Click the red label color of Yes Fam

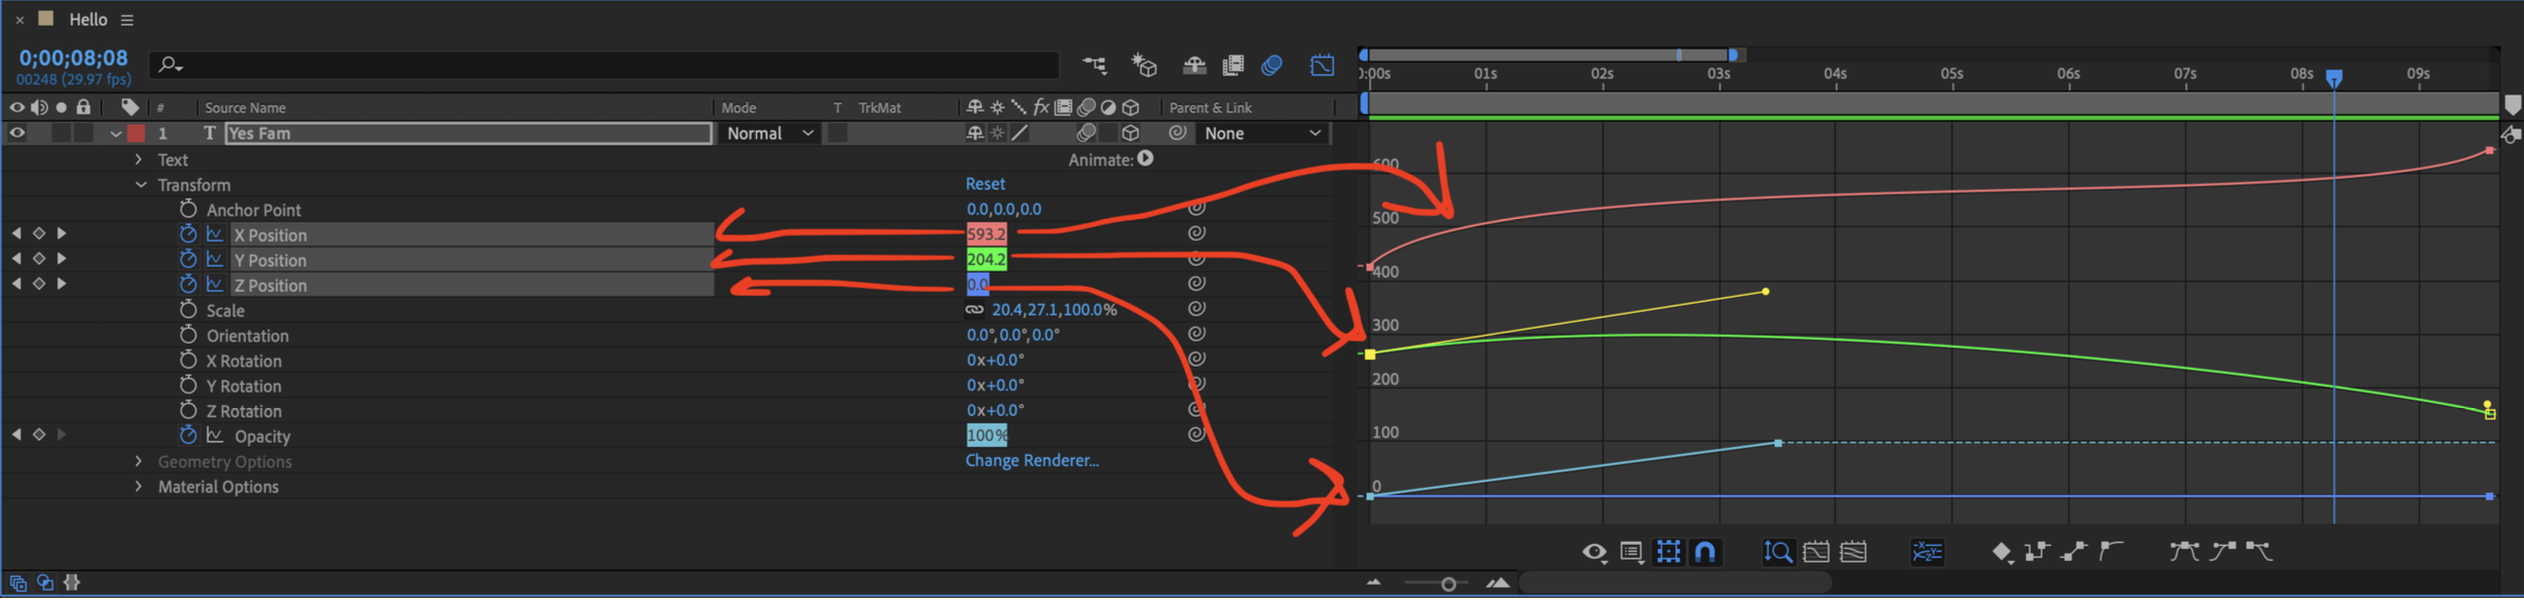click(x=136, y=133)
